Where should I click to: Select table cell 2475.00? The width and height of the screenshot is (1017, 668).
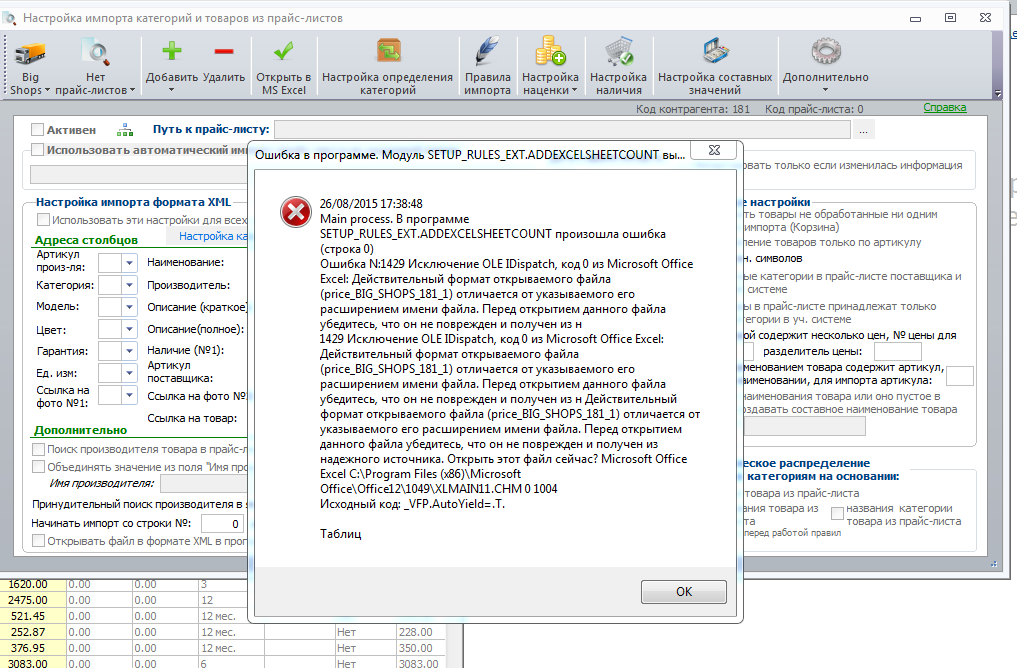tap(34, 600)
